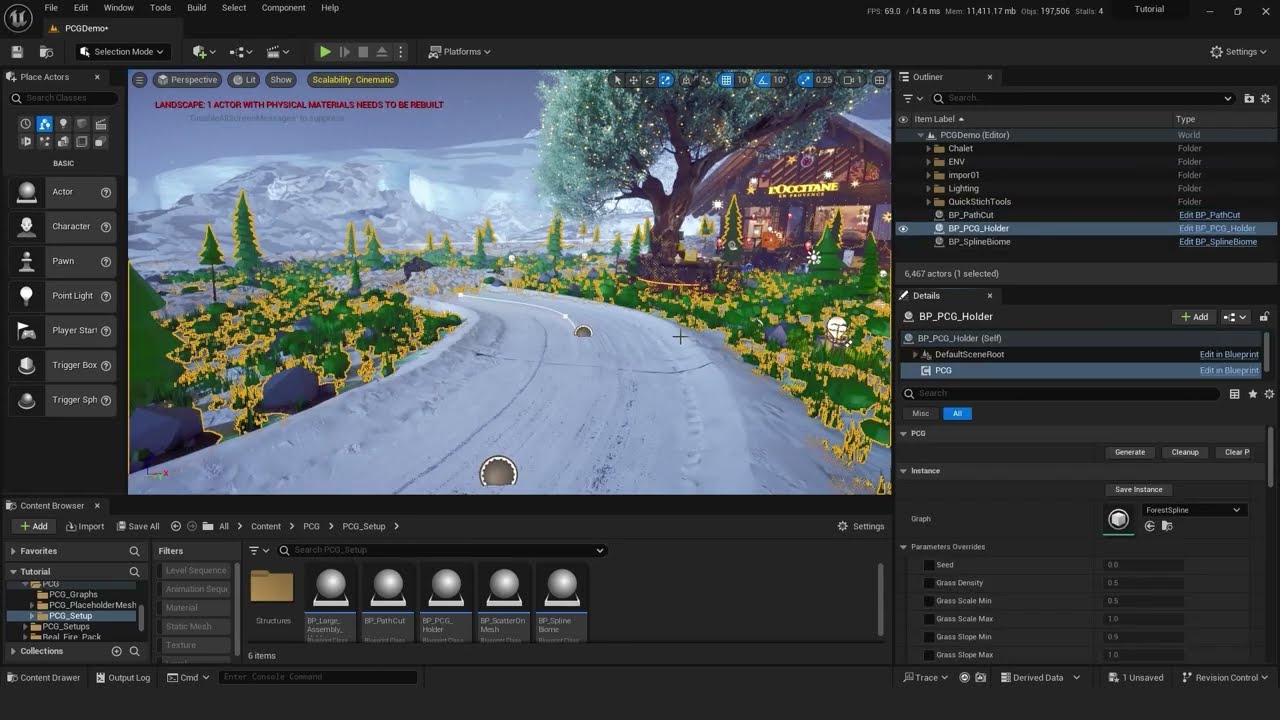Collapse the Parameters Overrides section
This screenshot has width=1280, height=720.
tap(903, 547)
